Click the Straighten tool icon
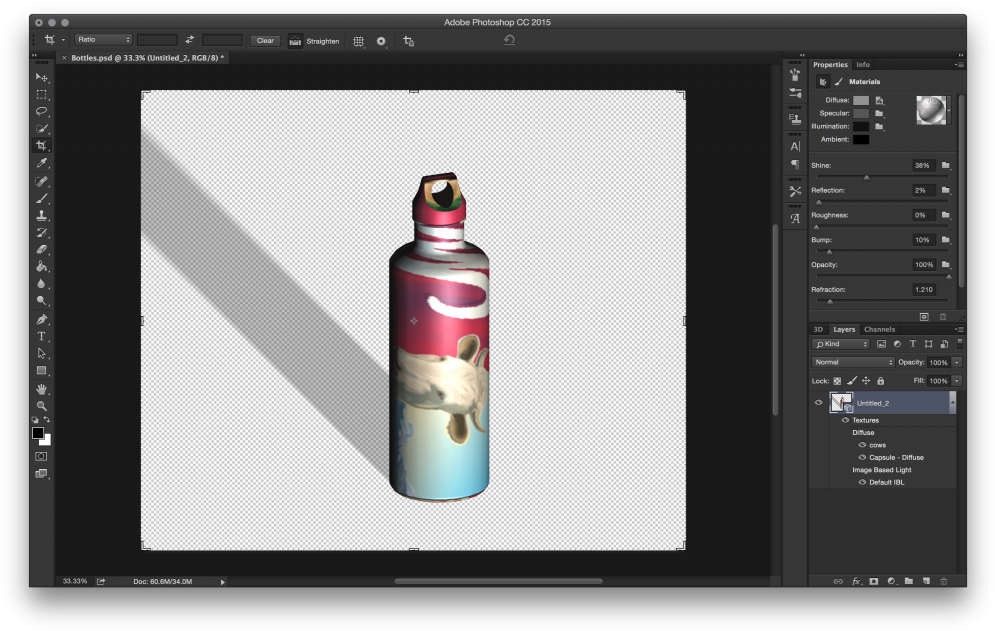The height and width of the screenshot is (631, 995). (296, 41)
